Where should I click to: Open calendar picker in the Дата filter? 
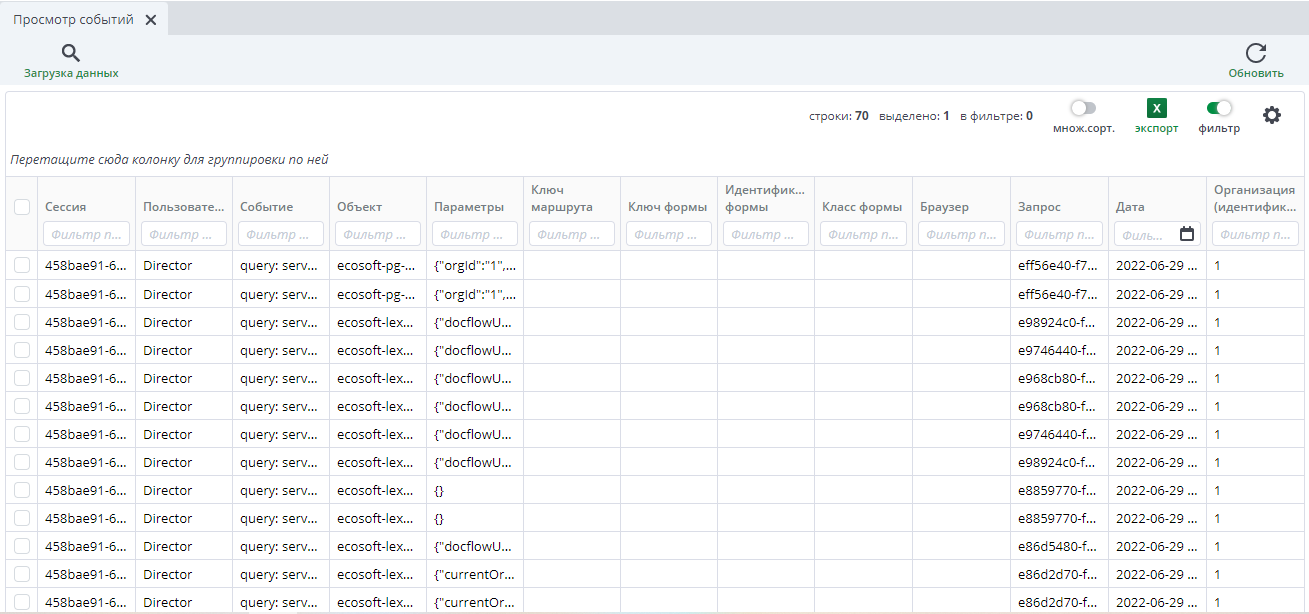pyautogui.click(x=1187, y=234)
